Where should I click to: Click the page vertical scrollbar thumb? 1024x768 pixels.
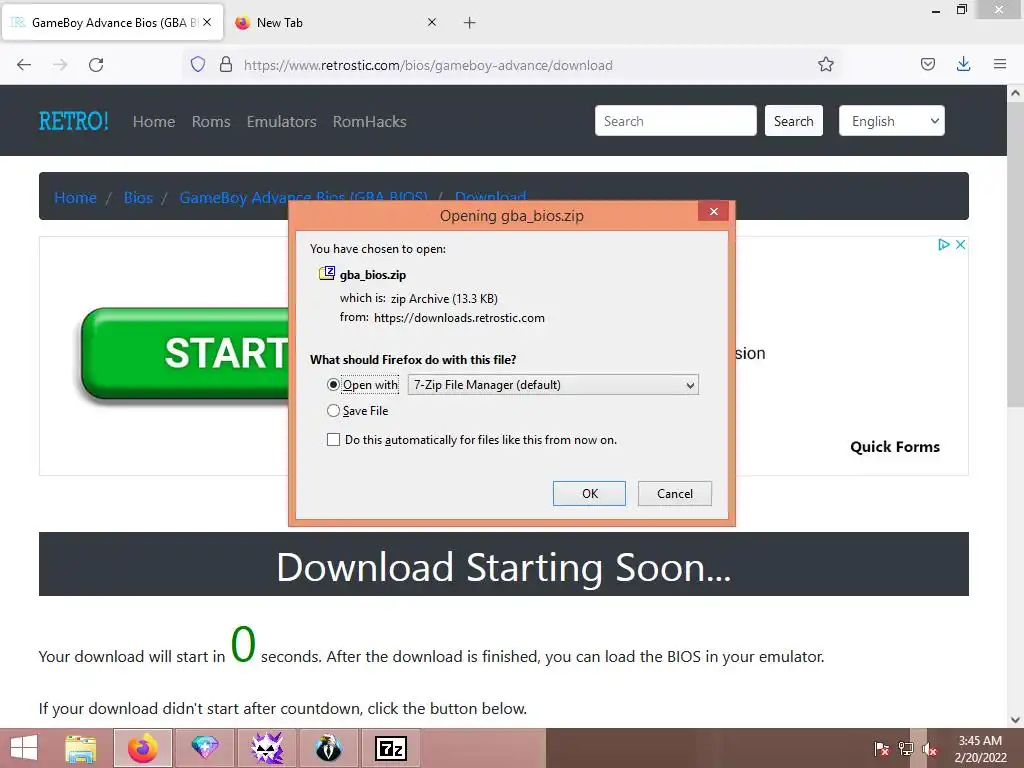point(1015,255)
